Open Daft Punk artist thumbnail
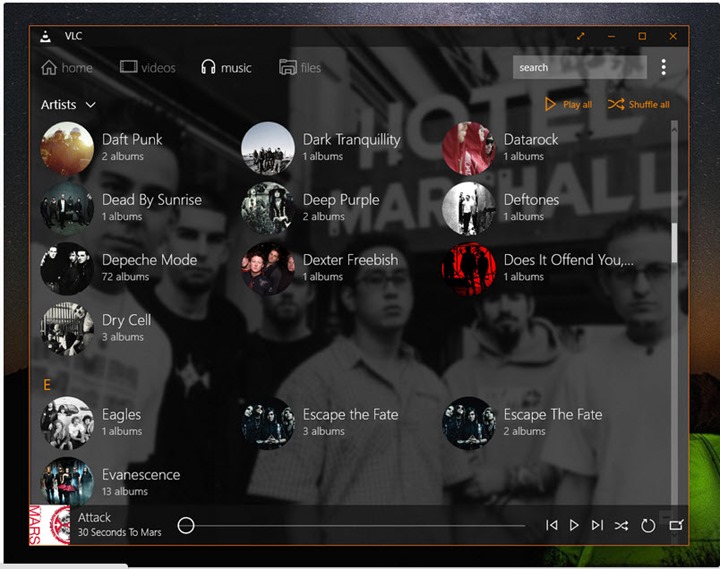The width and height of the screenshot is (720, 569). click(67, 148)
